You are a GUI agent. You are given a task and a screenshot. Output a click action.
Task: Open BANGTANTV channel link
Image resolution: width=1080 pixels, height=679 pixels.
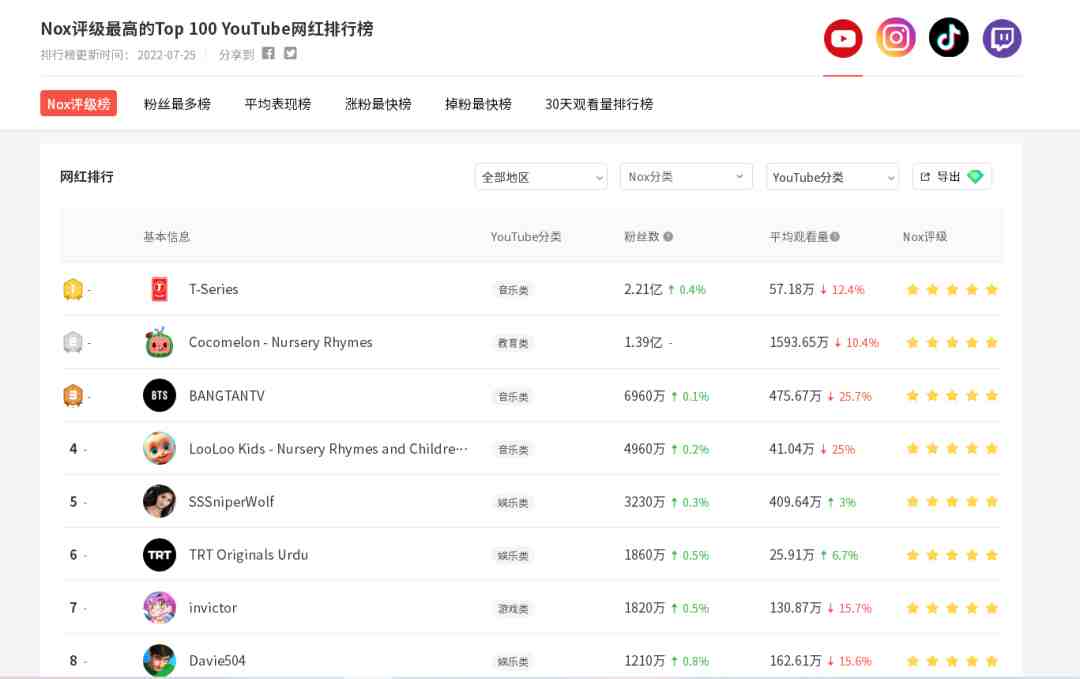tap(227, 396)
